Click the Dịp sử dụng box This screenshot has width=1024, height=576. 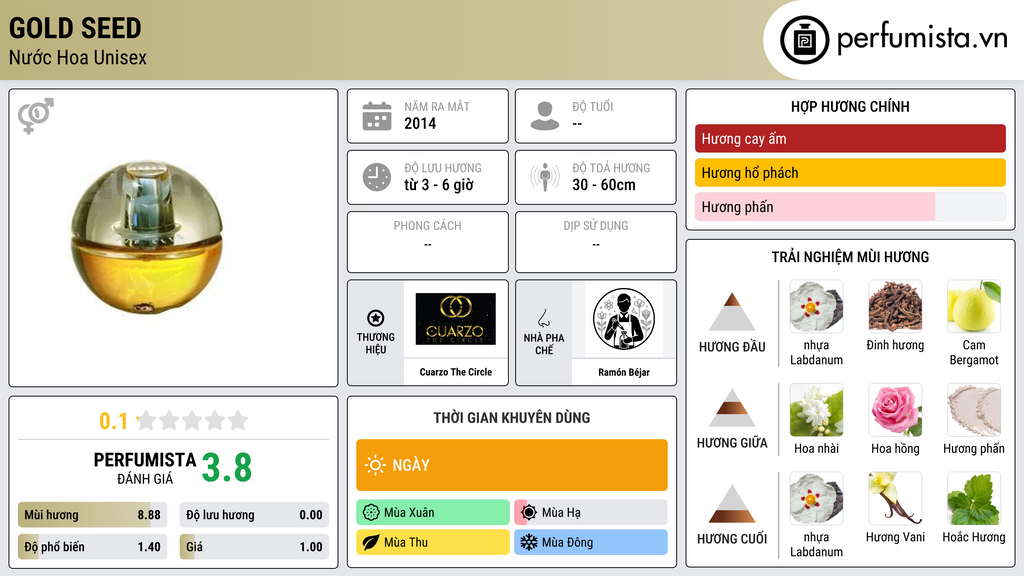[x=596, y=242]
